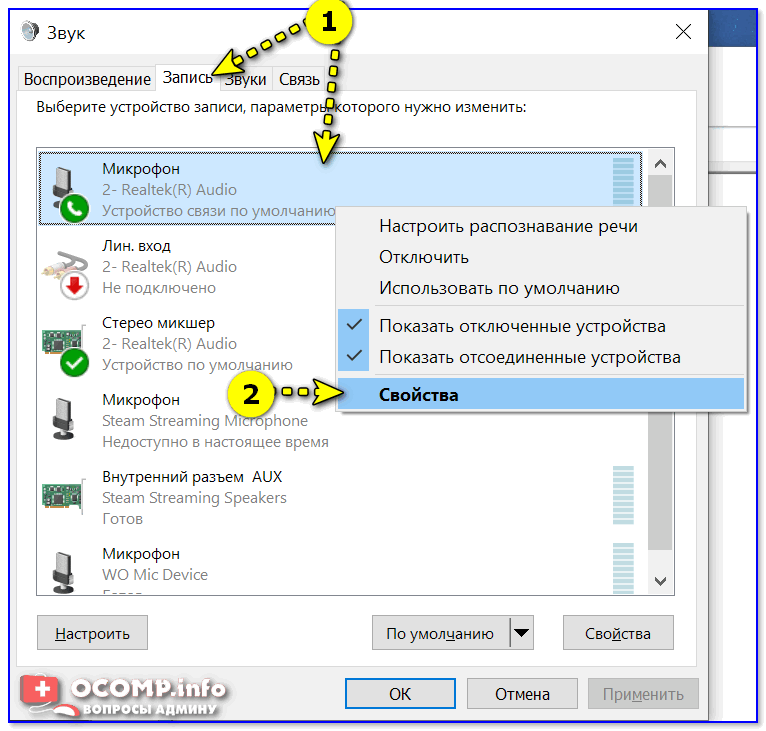Click the Настроить button
Image resolution: width=766 pixels, height=731 pixels.
click(92, 633)
